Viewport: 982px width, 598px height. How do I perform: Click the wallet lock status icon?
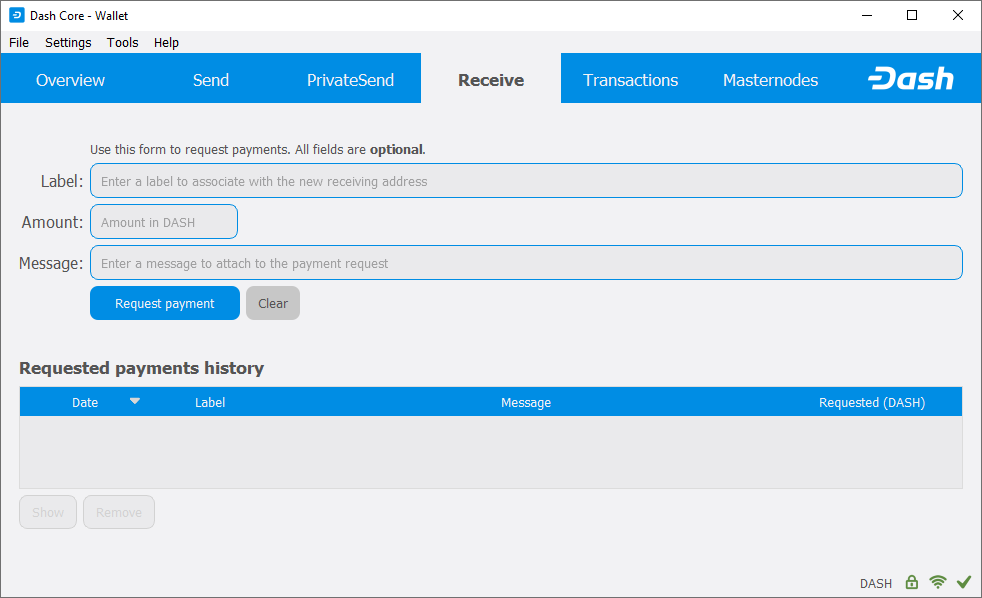tap(912, 582)
